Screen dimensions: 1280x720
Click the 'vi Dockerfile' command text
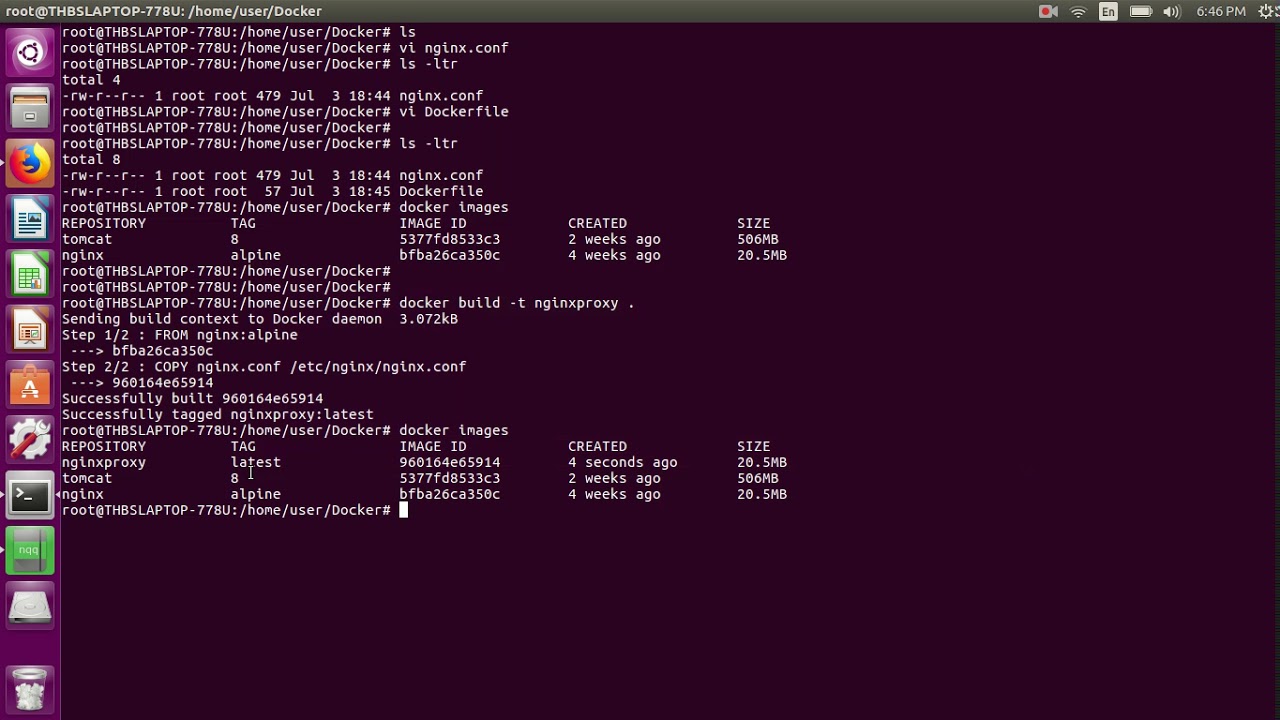click(x=453, y=112)
